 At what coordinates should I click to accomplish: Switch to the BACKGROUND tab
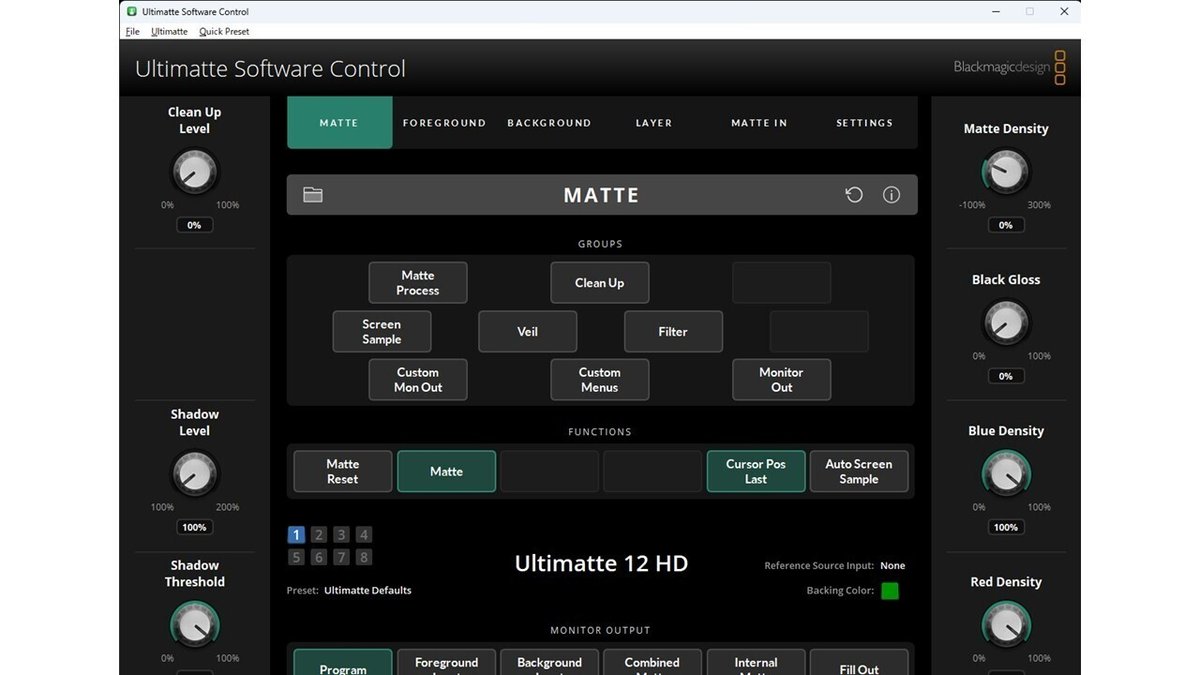549,123
